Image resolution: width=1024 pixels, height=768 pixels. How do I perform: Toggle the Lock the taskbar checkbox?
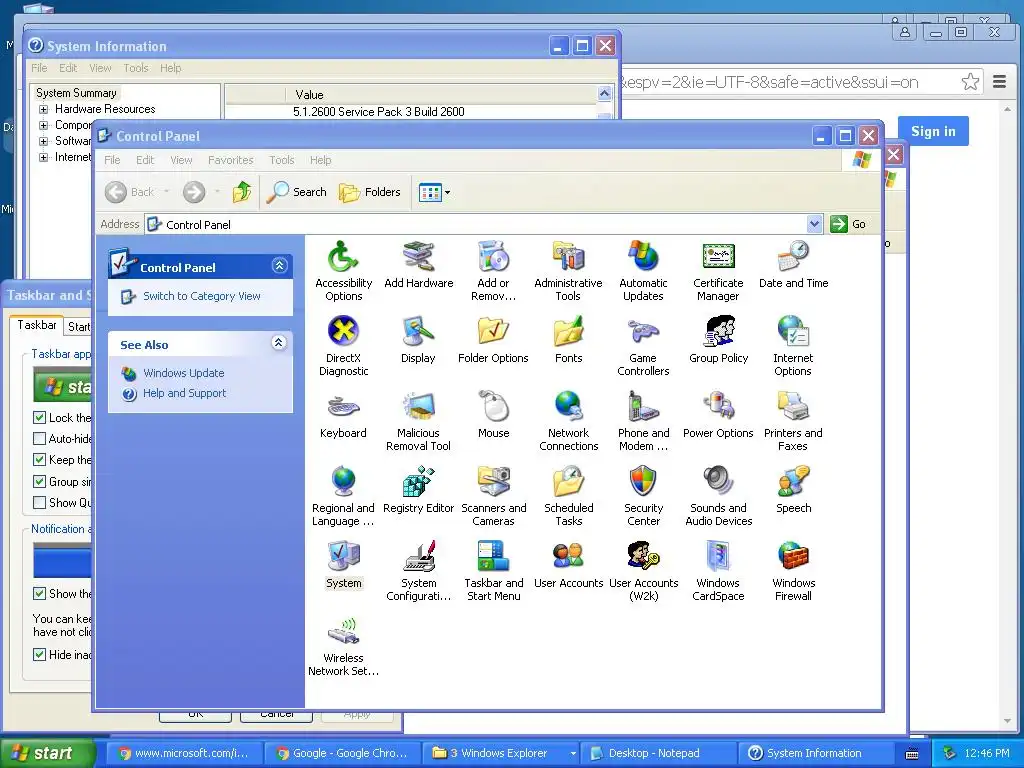39,417
